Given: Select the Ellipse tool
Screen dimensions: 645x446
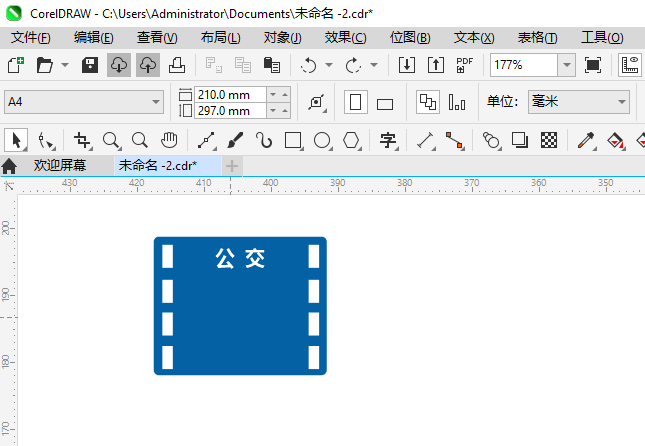Looking at the screenshot, I should tap(322, 141).
